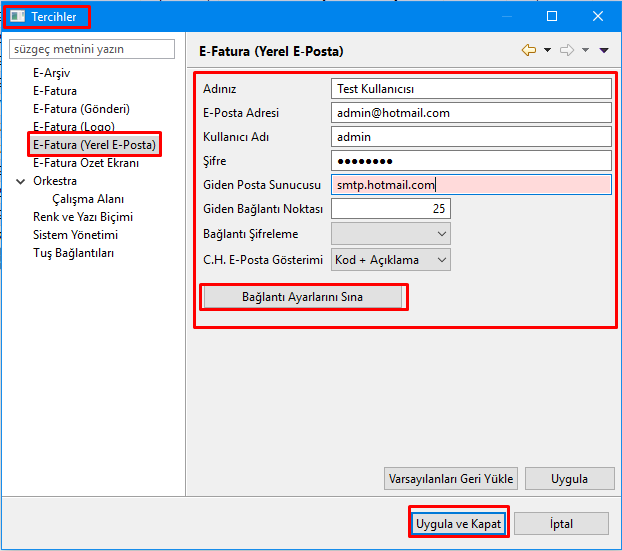Go to Renk ve Yazı Biçimi settings

(82, 217)
